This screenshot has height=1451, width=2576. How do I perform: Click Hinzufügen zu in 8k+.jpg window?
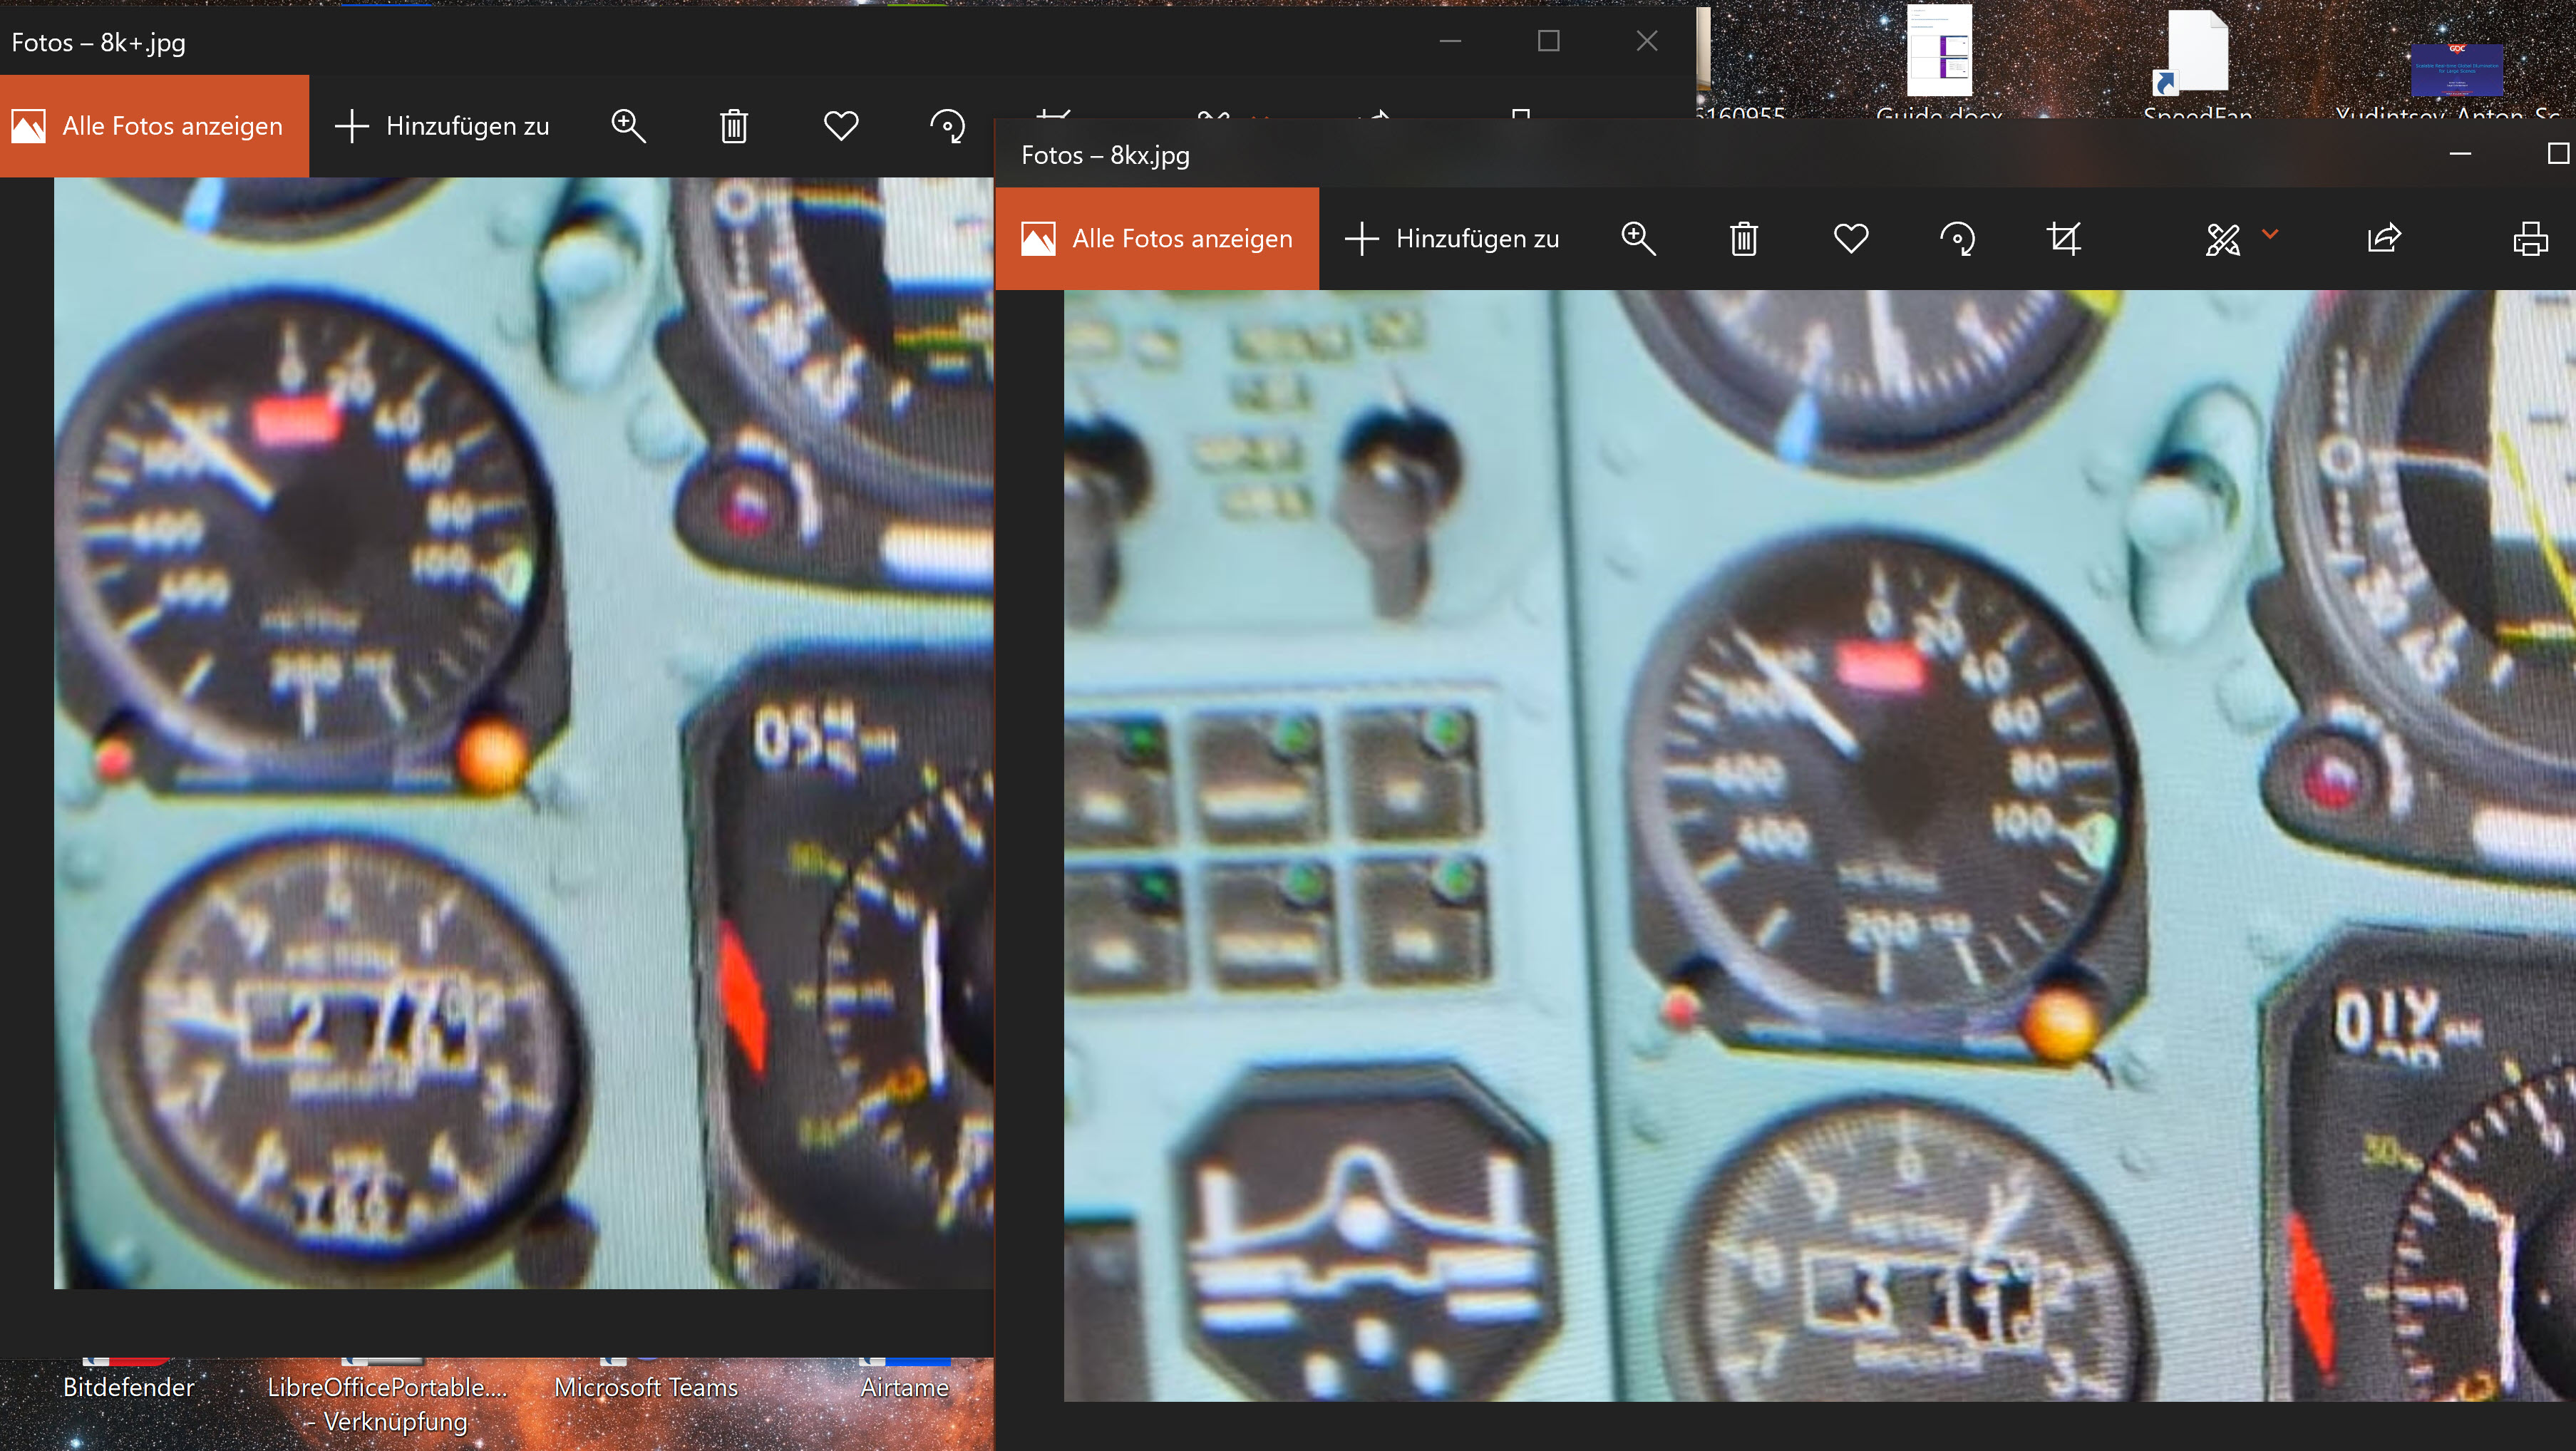pos(442,126)
